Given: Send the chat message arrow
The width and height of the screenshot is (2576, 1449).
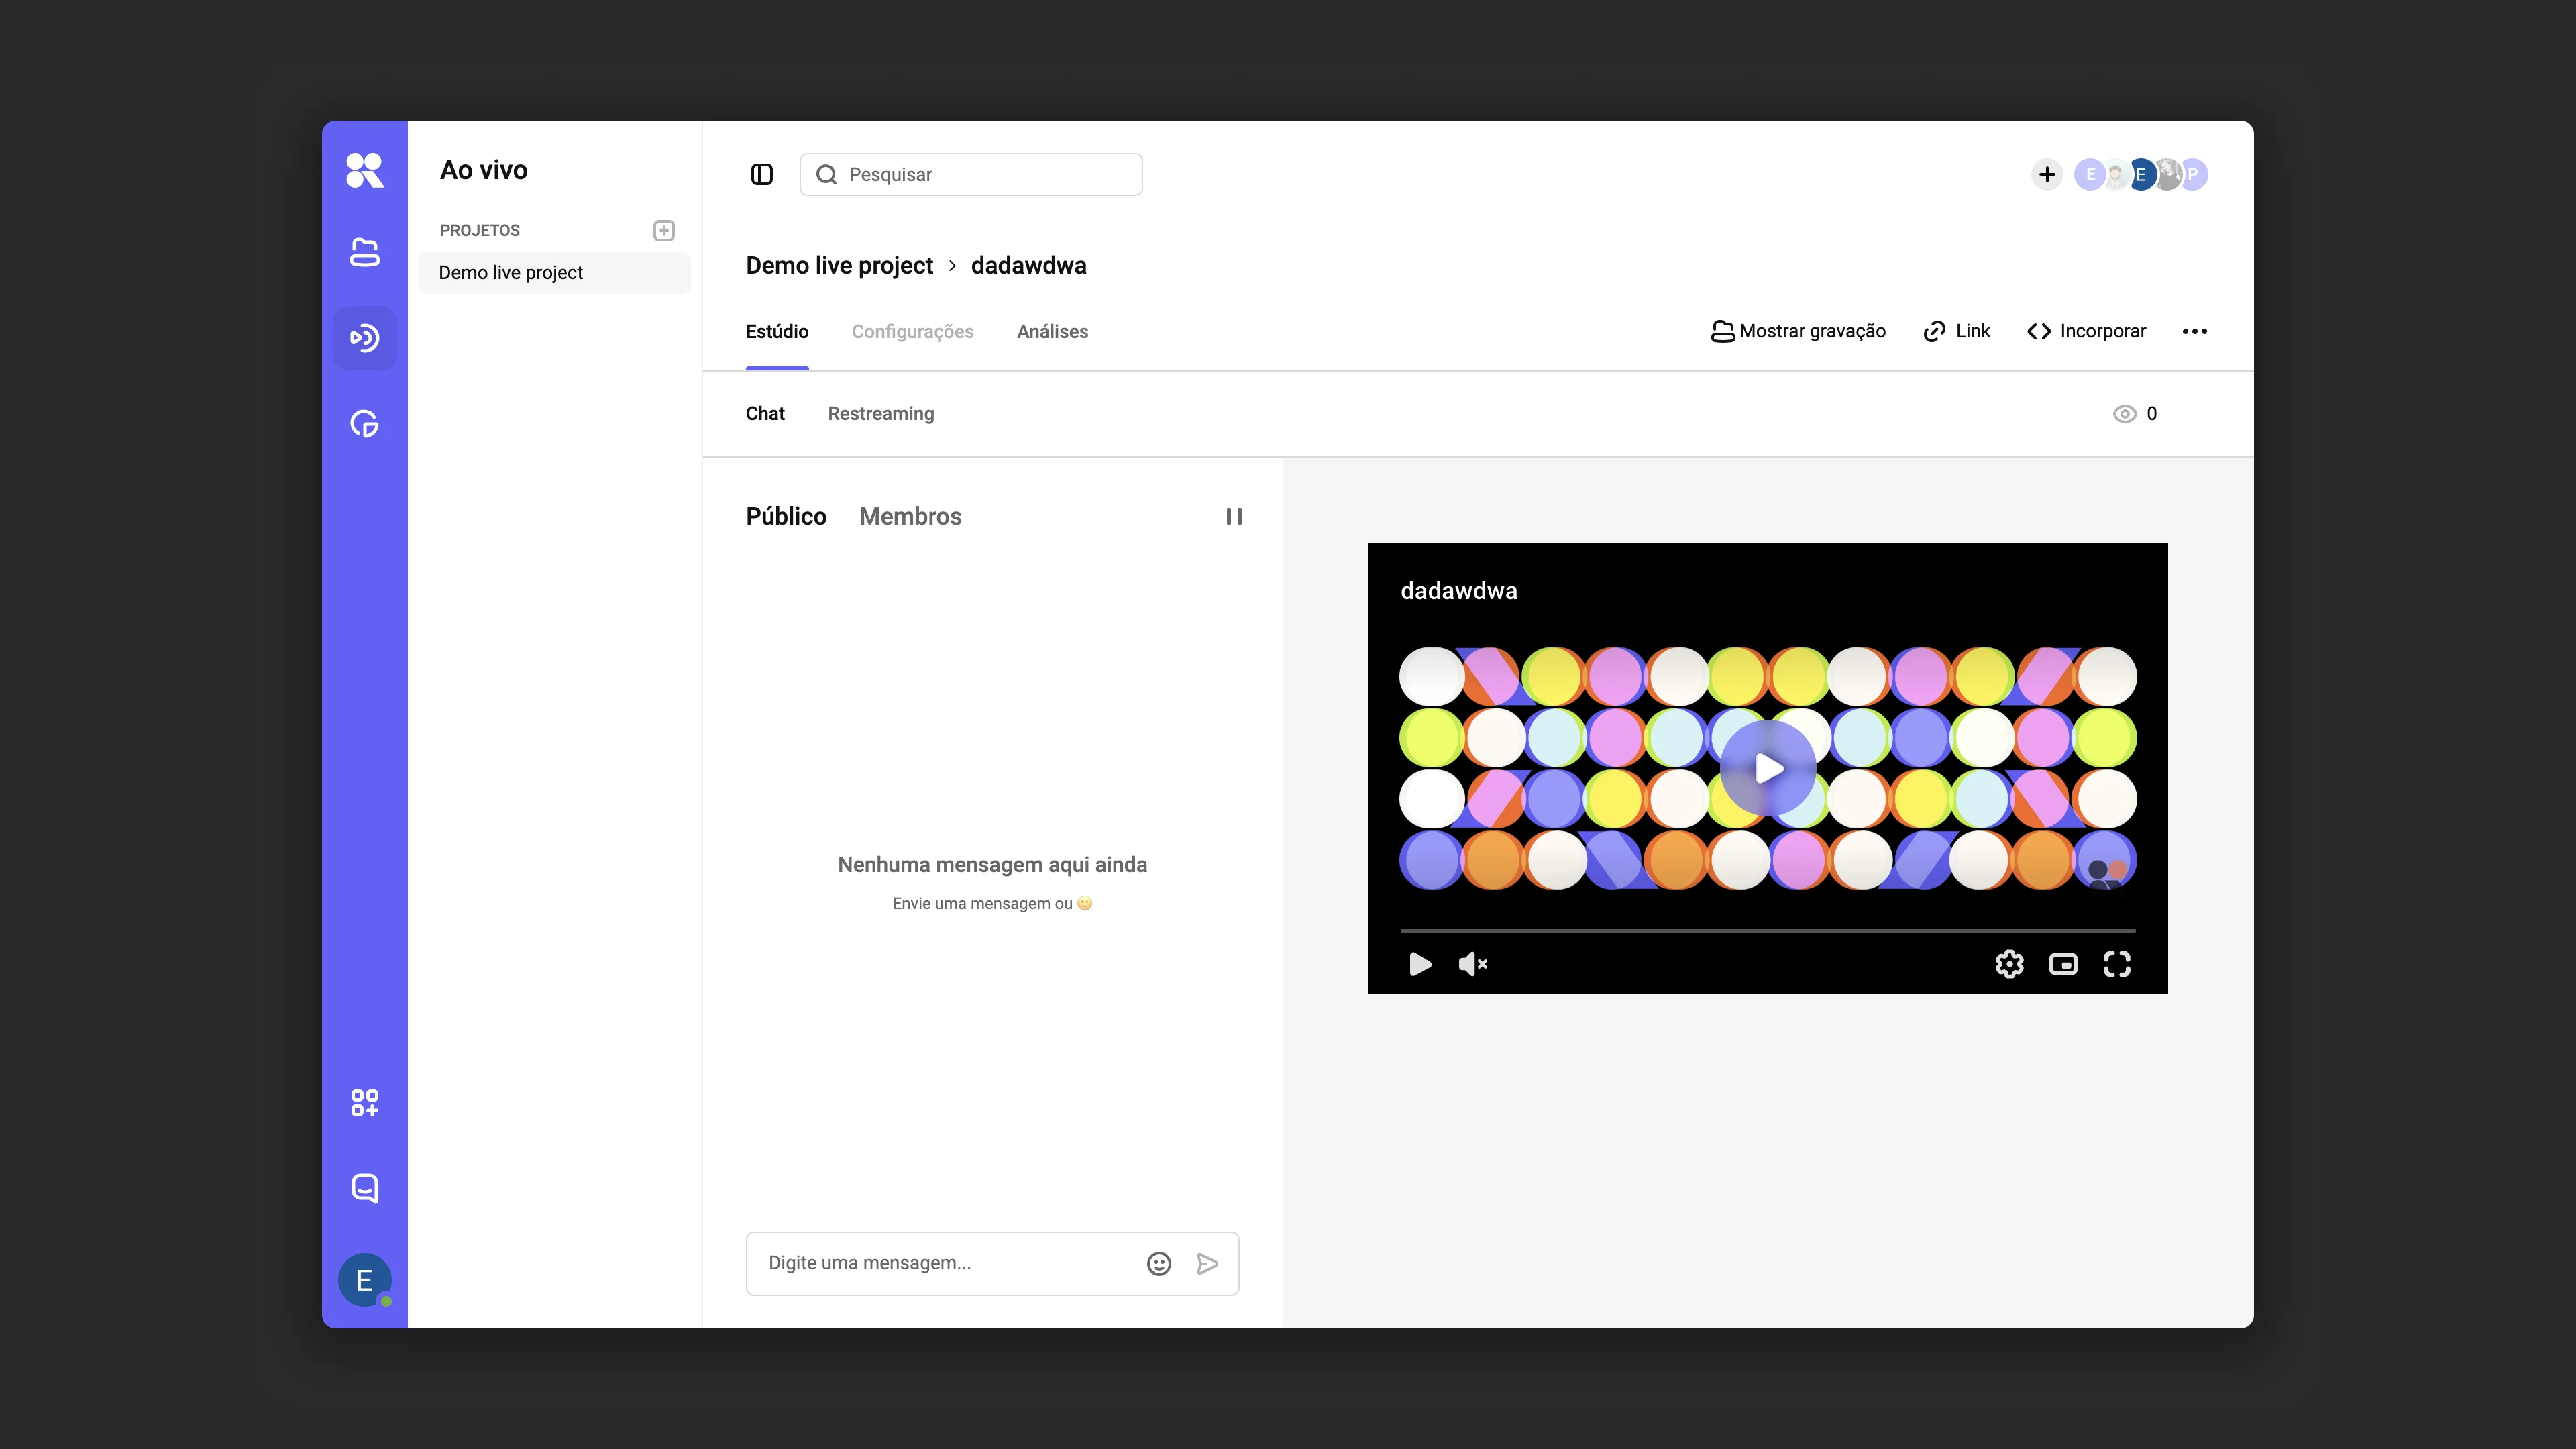Looking at the screenshot, I should [1207, 1264].
